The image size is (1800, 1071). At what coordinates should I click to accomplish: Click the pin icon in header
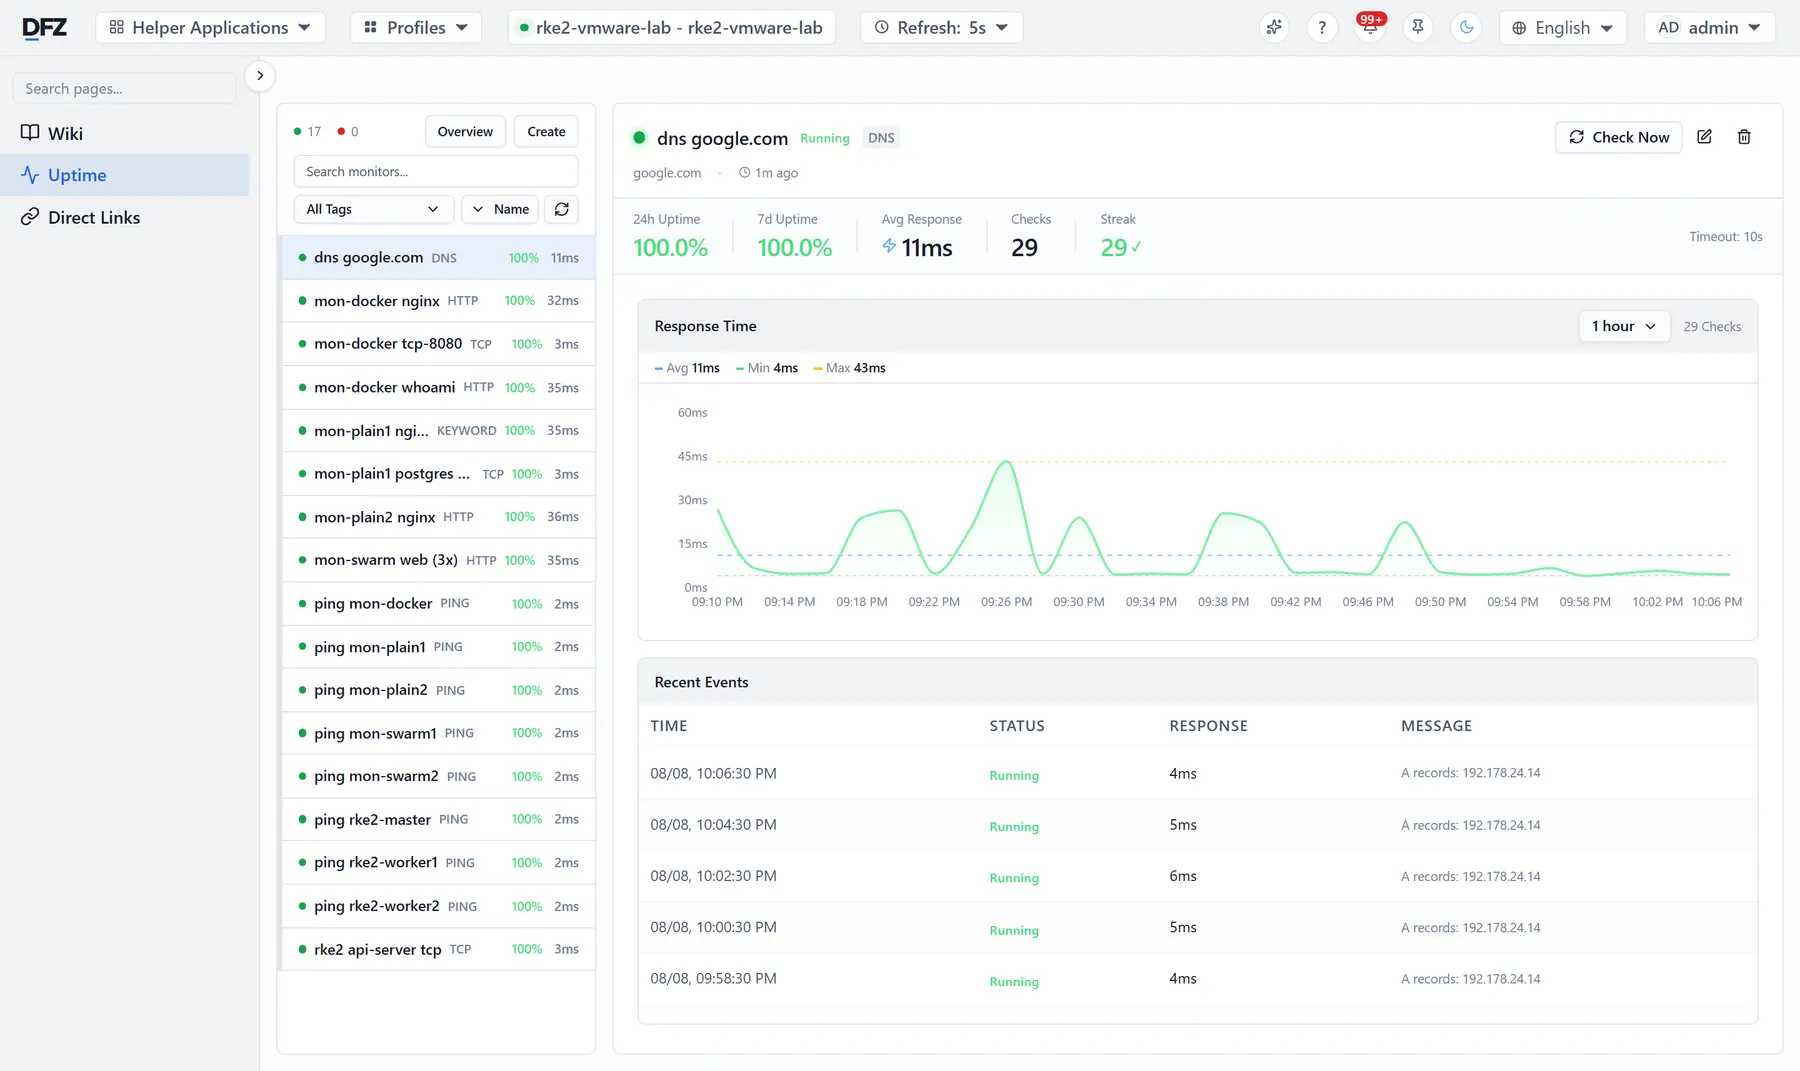1418,28
